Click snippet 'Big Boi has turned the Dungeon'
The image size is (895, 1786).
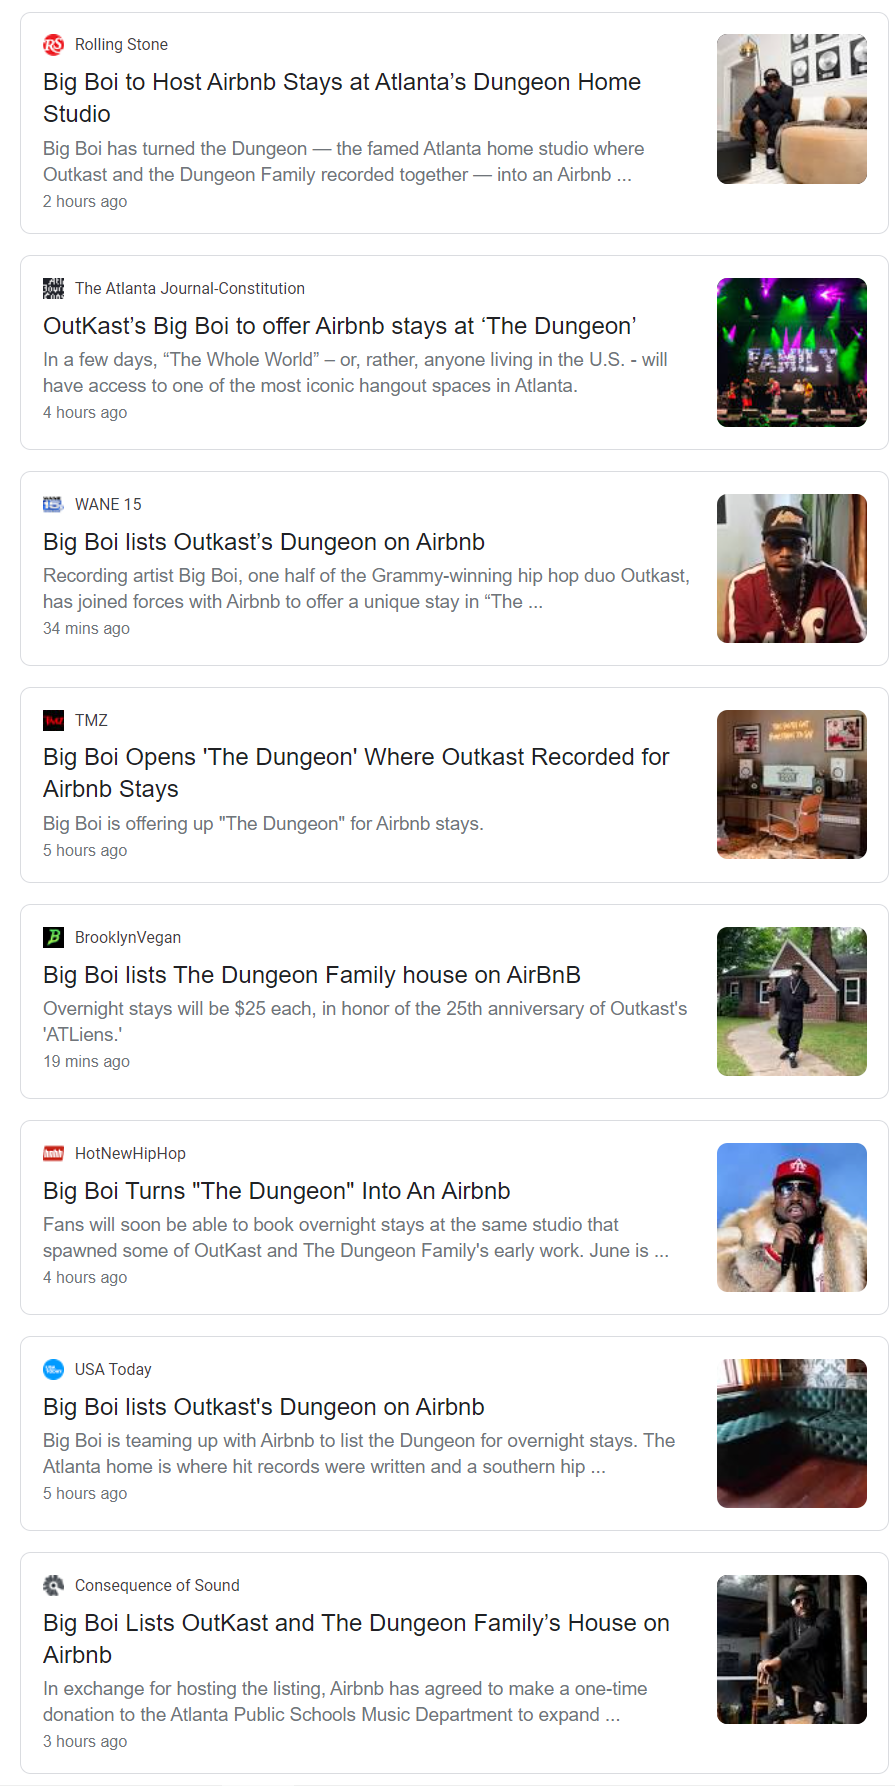(x=344, y=162)
